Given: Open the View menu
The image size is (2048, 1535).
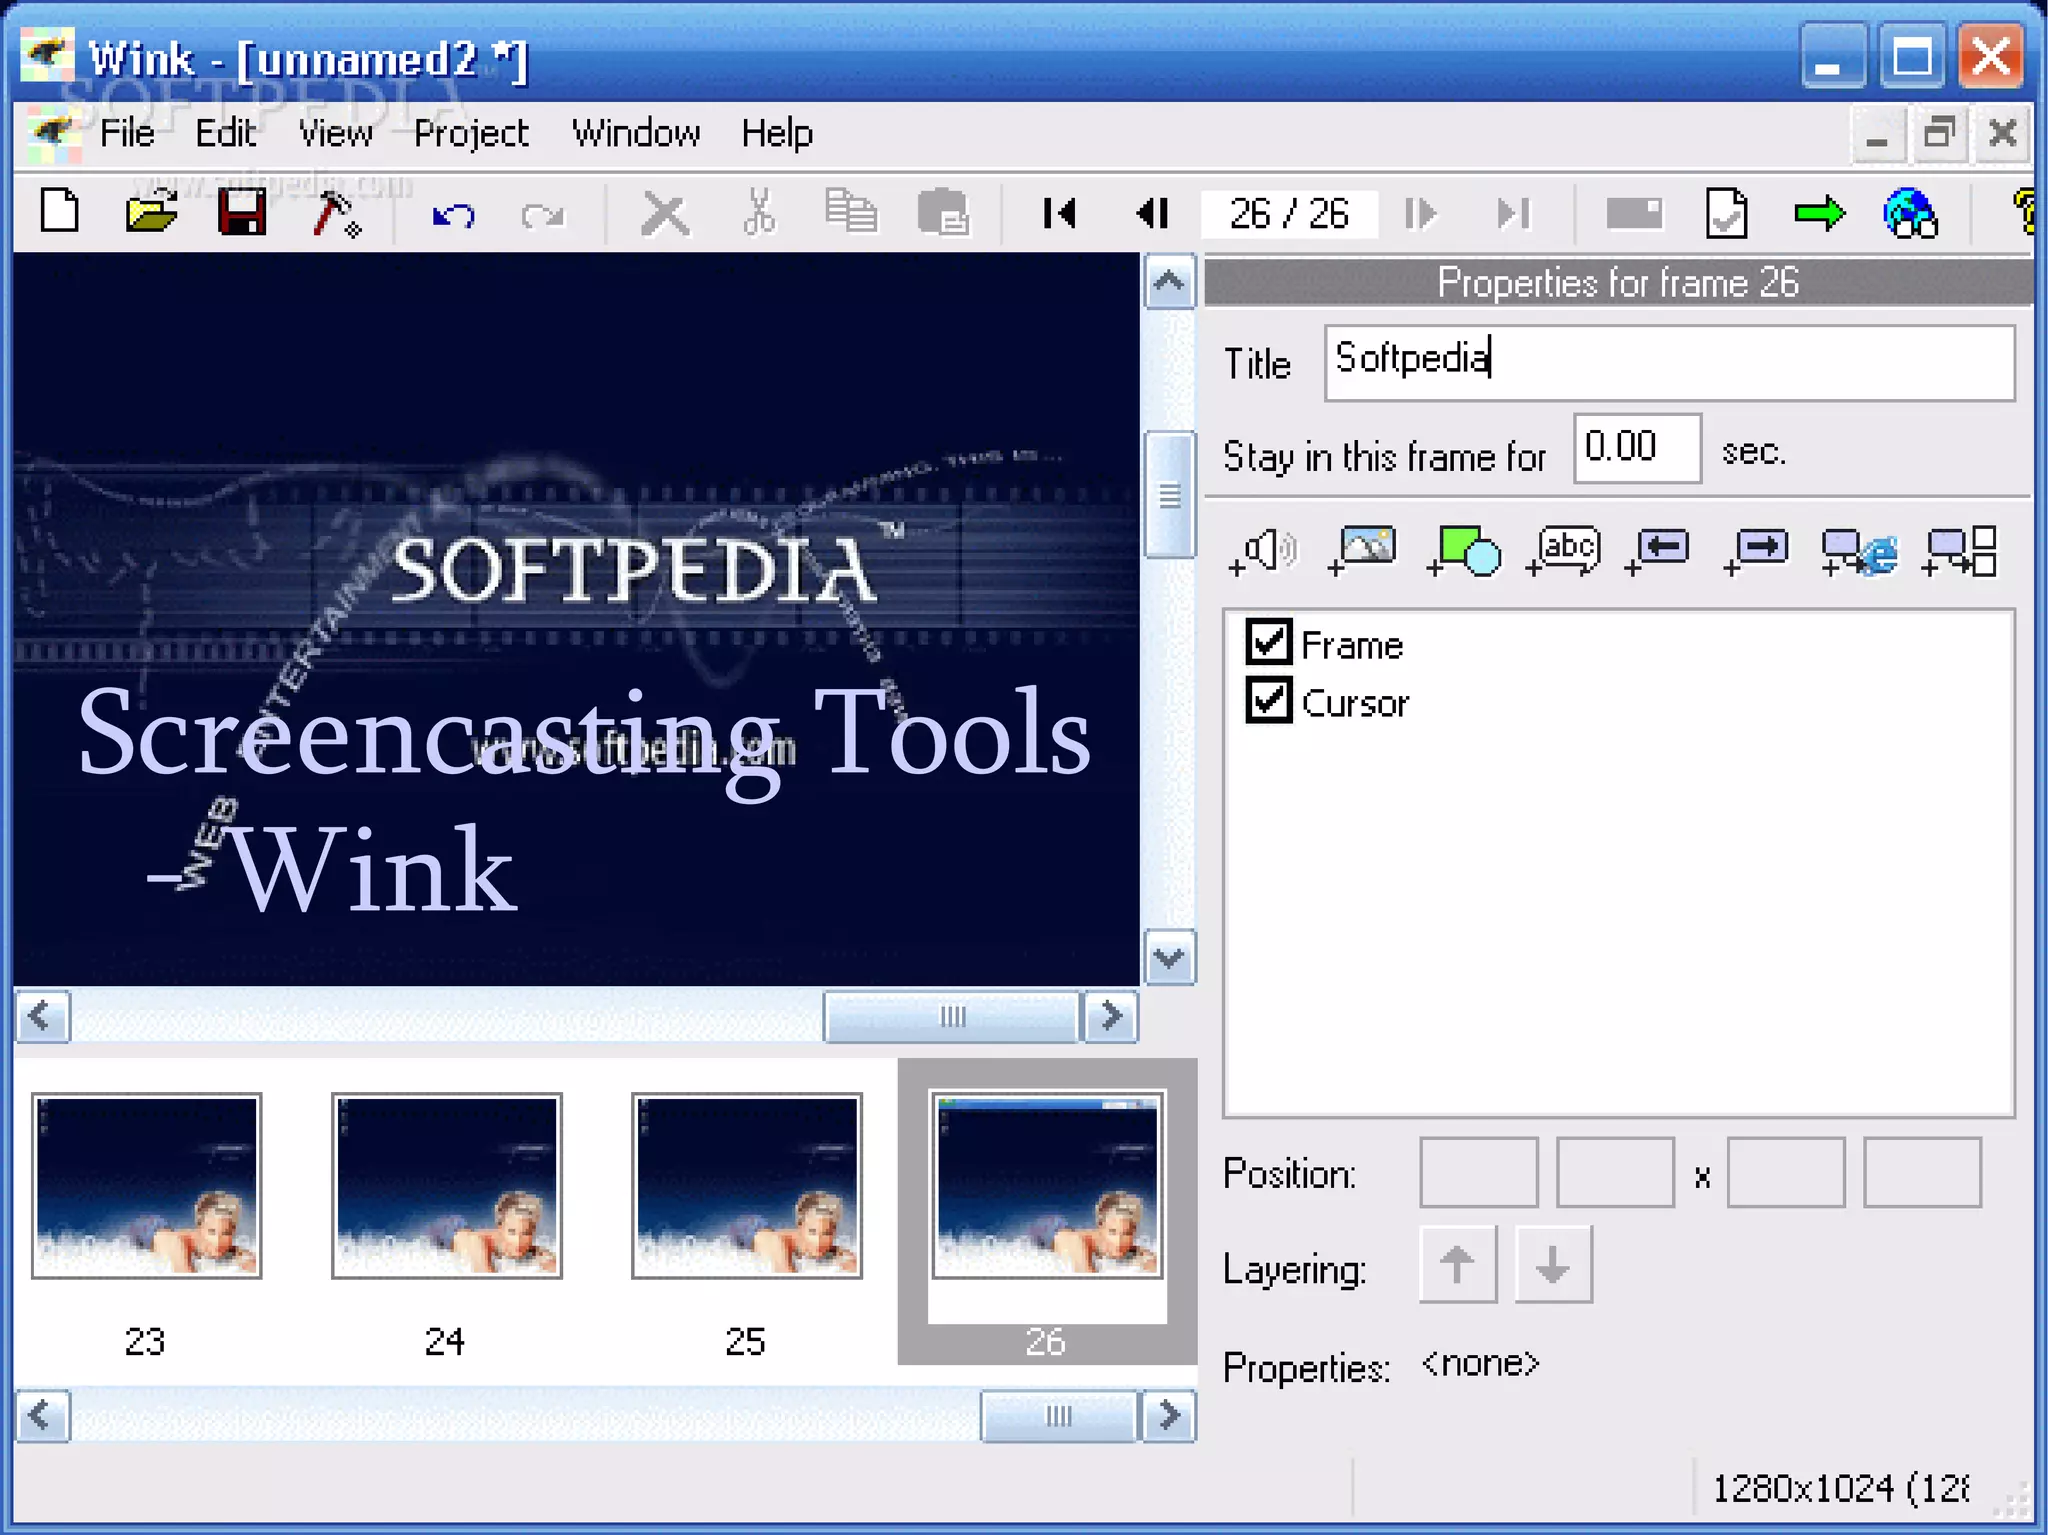Looking at the screenshot, I should coord(335,133).
